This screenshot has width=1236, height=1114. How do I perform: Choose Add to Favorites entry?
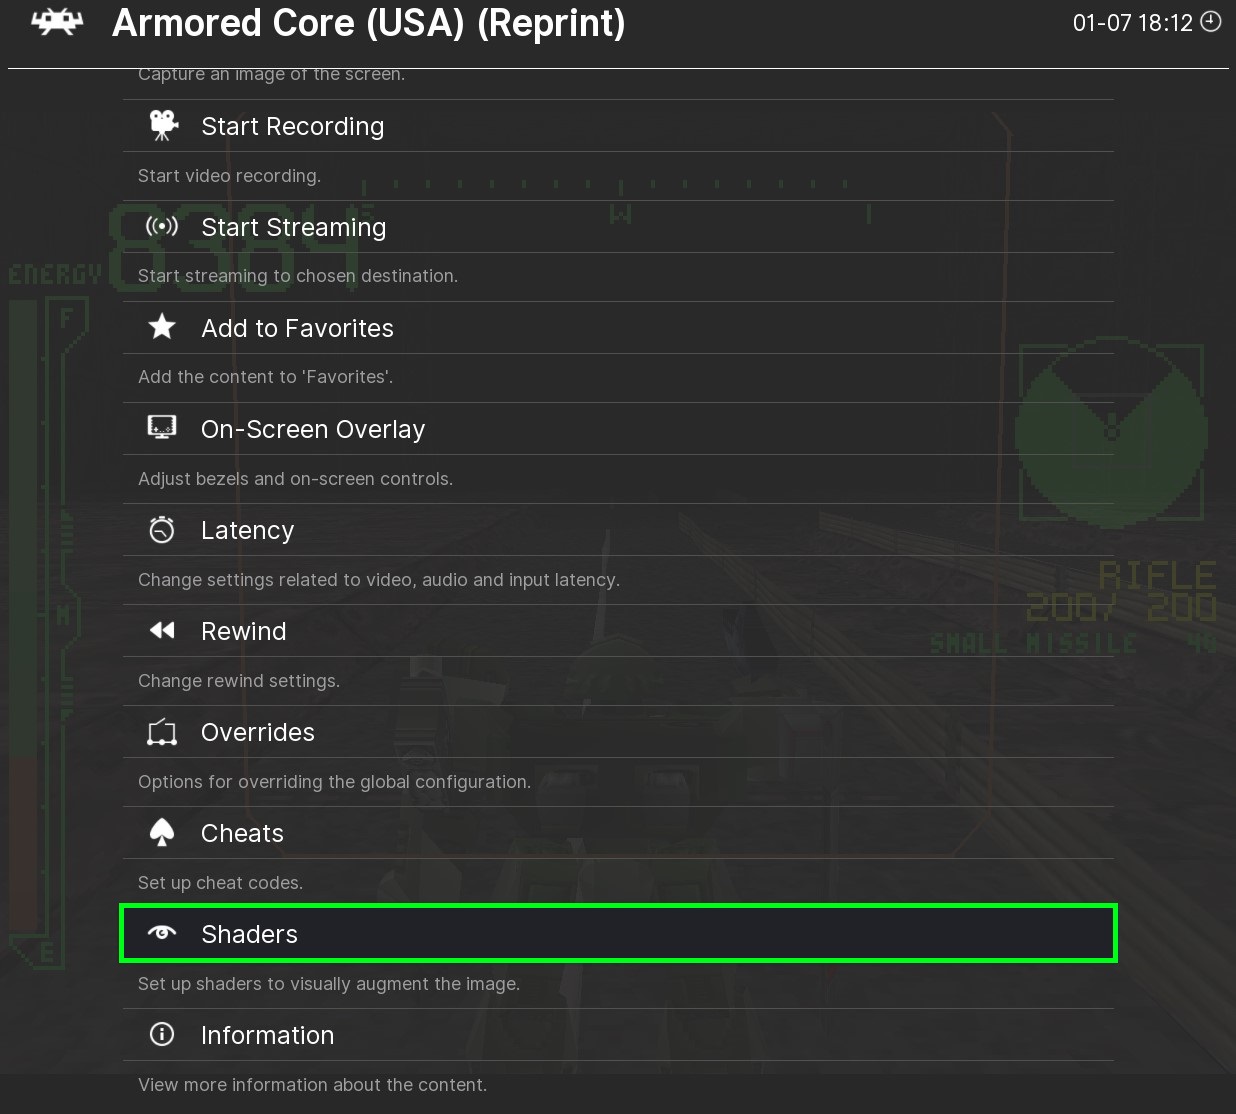[297, 328]
